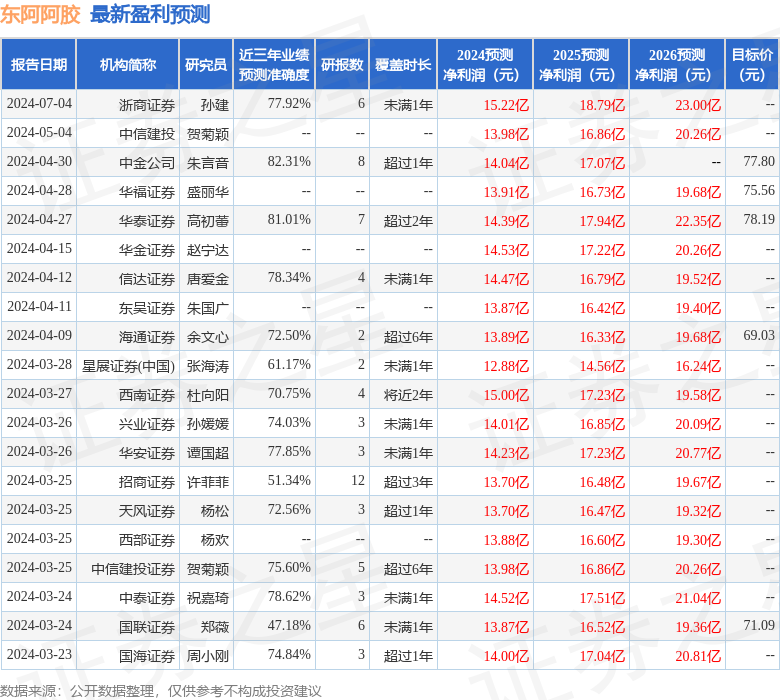Click the 研究员 column header
Screen dimensions: 780x700
tap(206, 65)
